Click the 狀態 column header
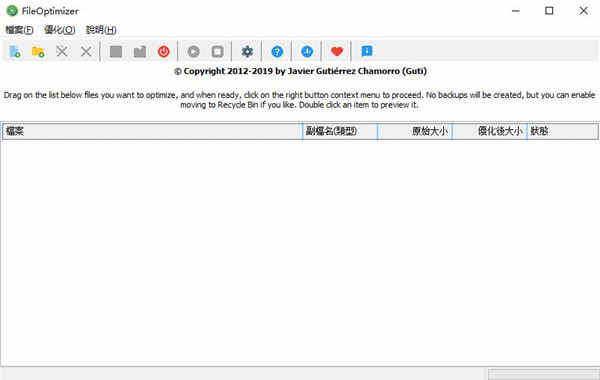Screen dimensions: 600x380 [x=562, y=131]
